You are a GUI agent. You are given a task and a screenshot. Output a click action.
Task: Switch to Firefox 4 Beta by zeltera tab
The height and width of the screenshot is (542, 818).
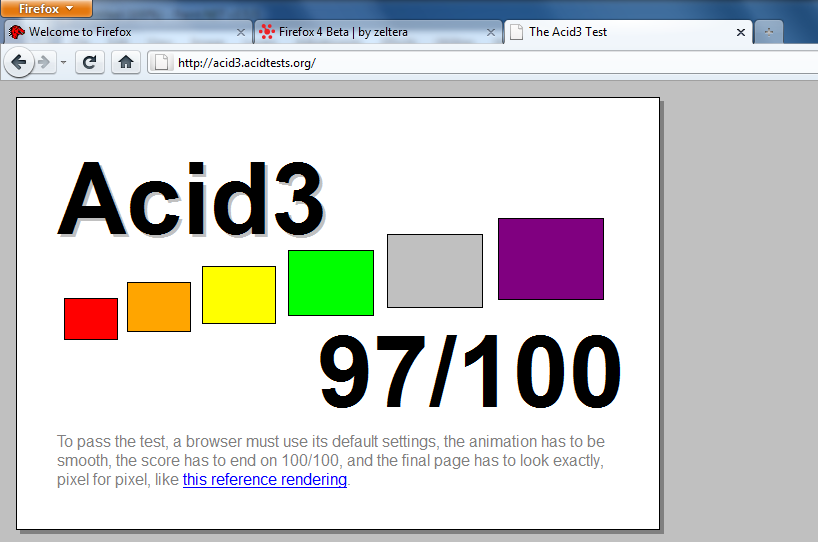tap(378, 32)
